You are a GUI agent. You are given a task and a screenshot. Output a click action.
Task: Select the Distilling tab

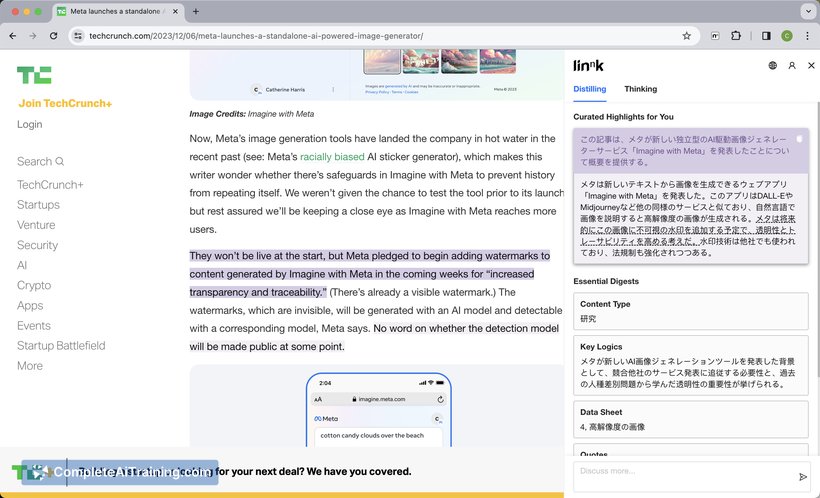click(589, 89)
